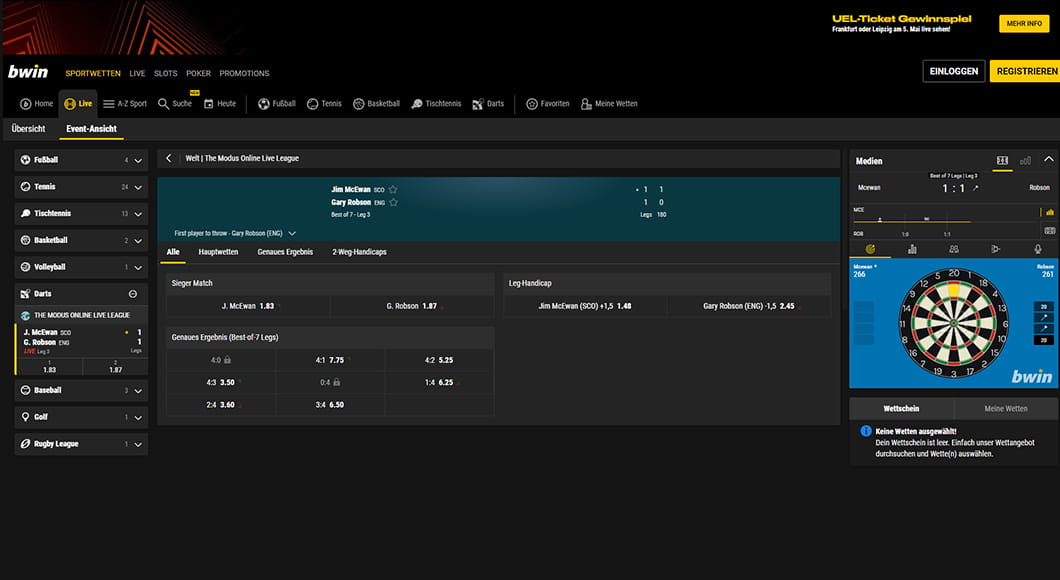The image size is (1060, 580).
Task: Pick exact result 4:1 at 7.75
Action: [330, 360]
